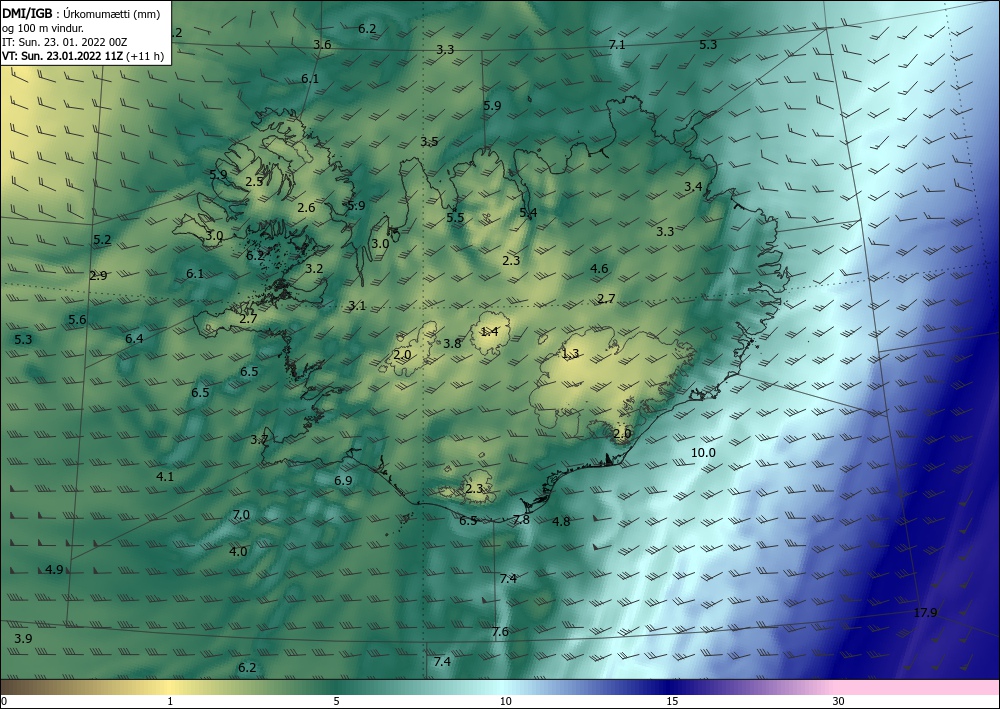The image size is (1000, 709).
Task: Click the 3.1 value inland
Action: click(357, 305)
